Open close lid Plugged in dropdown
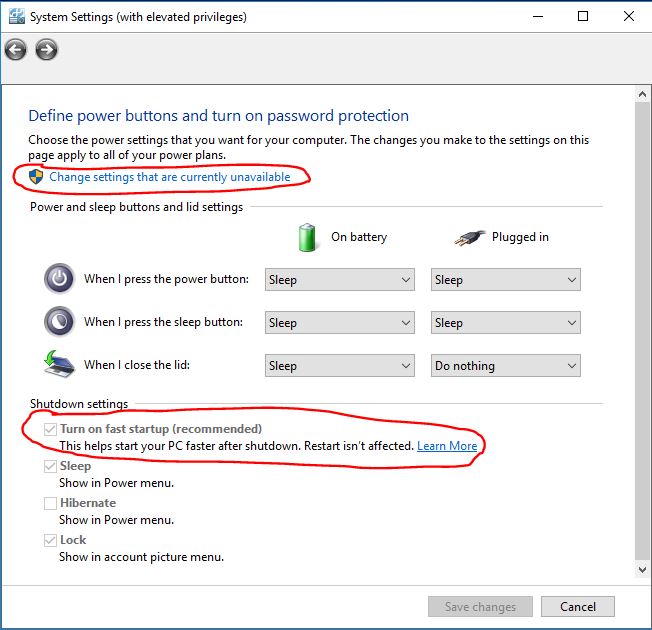Viewport: 652px width, 630px height. [x=506, y=366]
